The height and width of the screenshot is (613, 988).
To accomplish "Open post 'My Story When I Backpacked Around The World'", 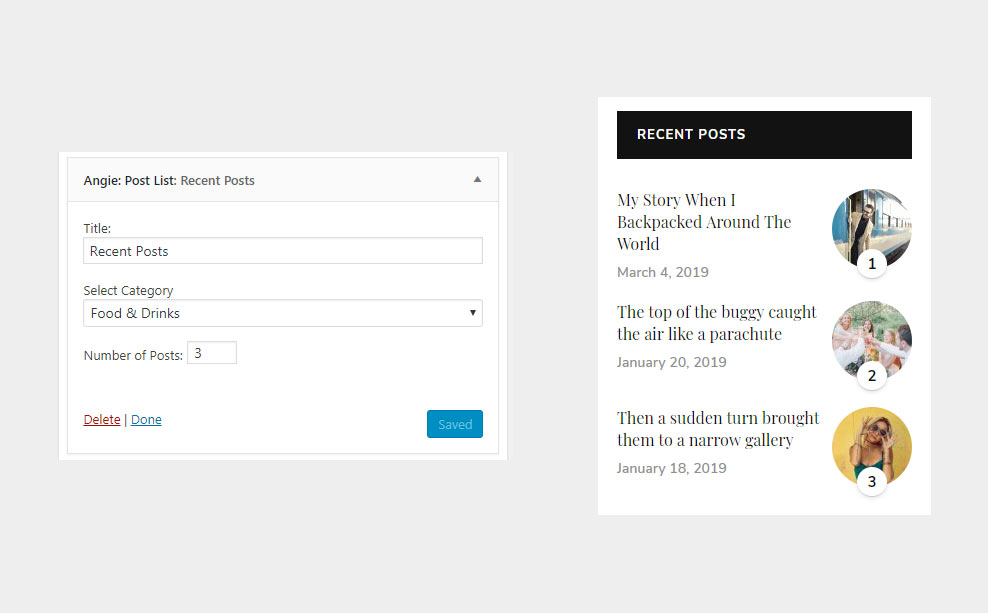I will [x=704, y=222].
